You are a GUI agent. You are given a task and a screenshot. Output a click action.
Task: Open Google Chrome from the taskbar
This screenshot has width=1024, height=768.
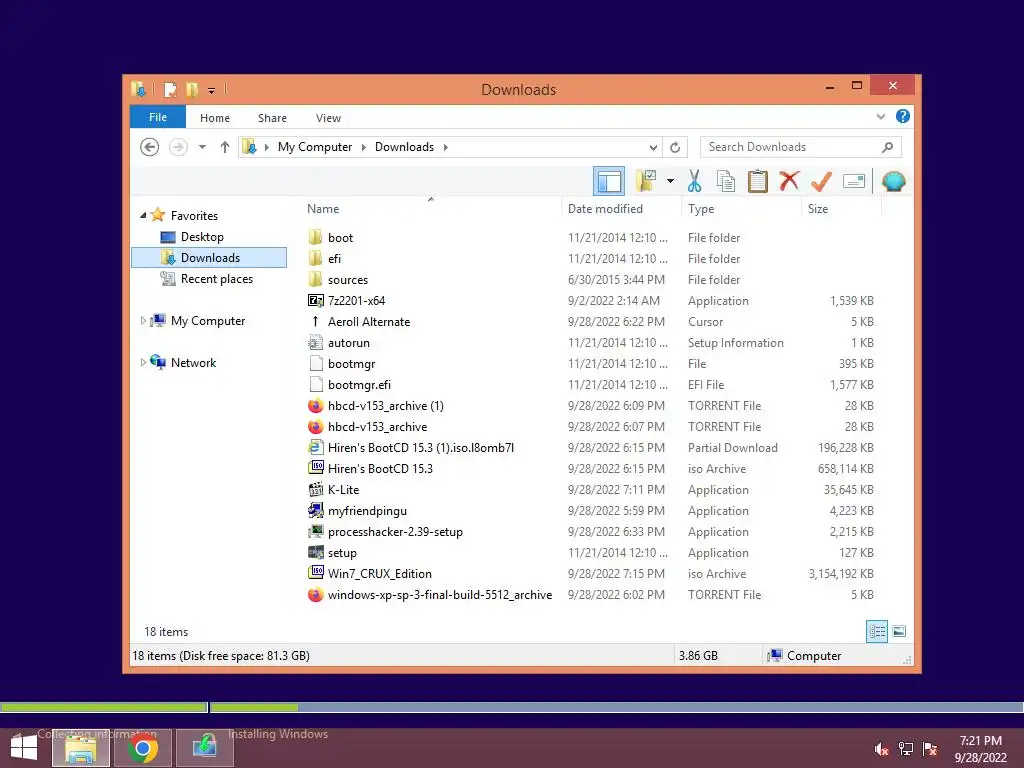(142, 748)
